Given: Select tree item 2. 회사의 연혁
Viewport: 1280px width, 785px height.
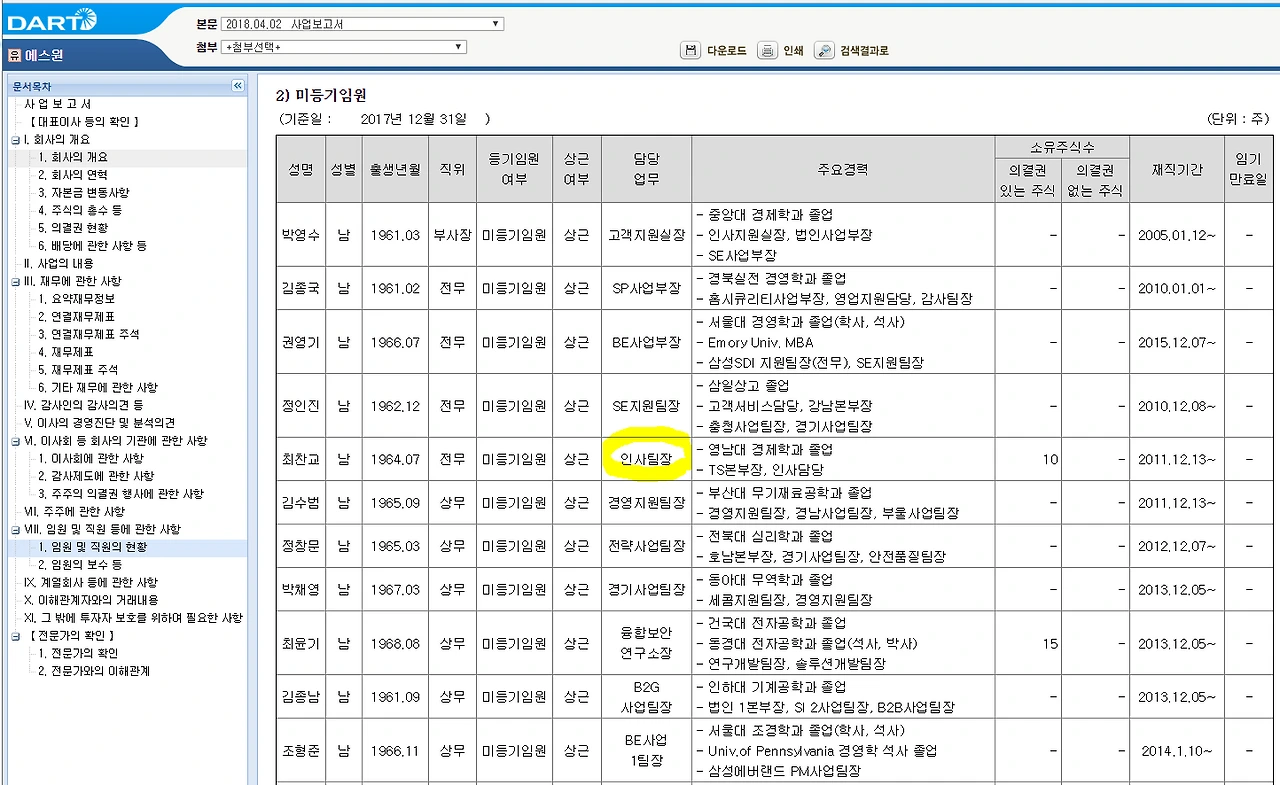Looking at the screenshot, I should (x=73, y=175).
